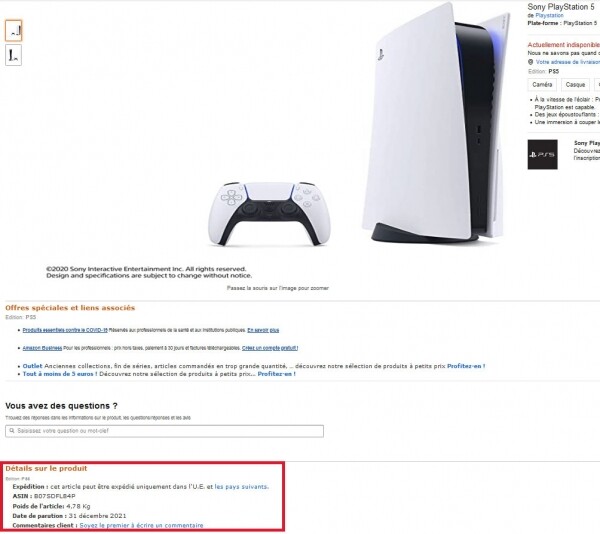
Task: Open the Outlet link
Action: pyautogui.click(x=33, y=366)
